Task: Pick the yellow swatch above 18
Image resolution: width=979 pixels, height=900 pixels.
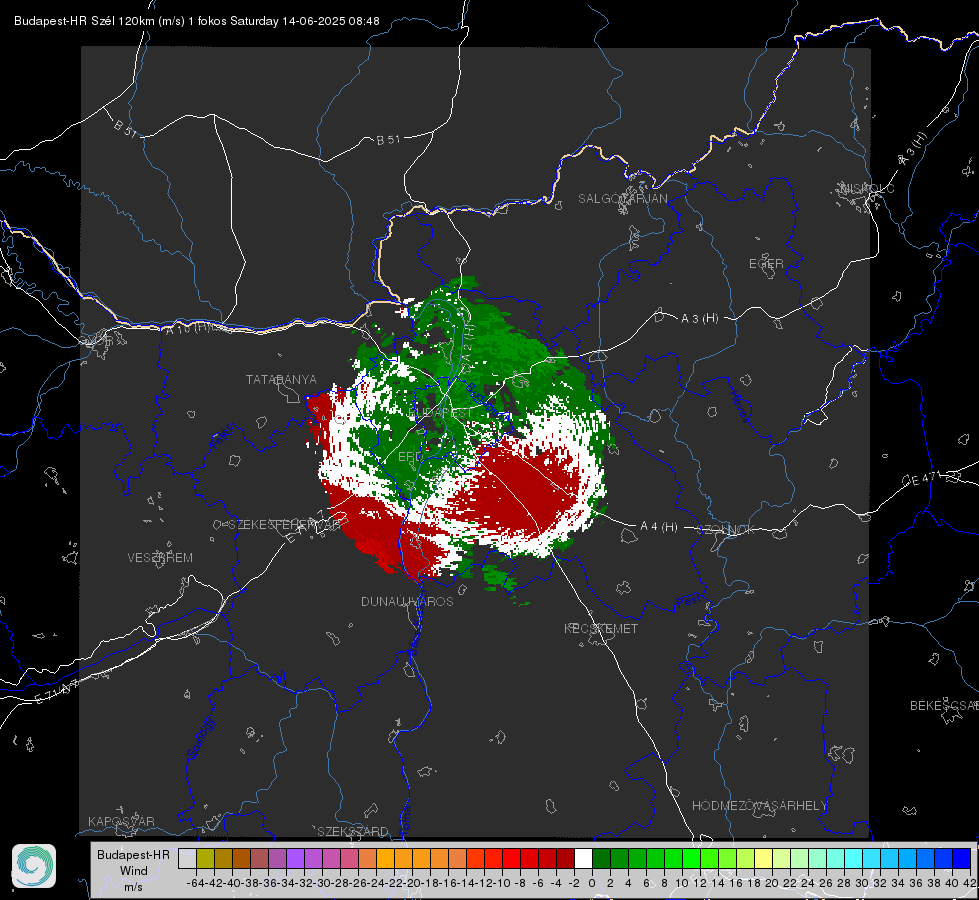Action: click(x=764, y=858)
